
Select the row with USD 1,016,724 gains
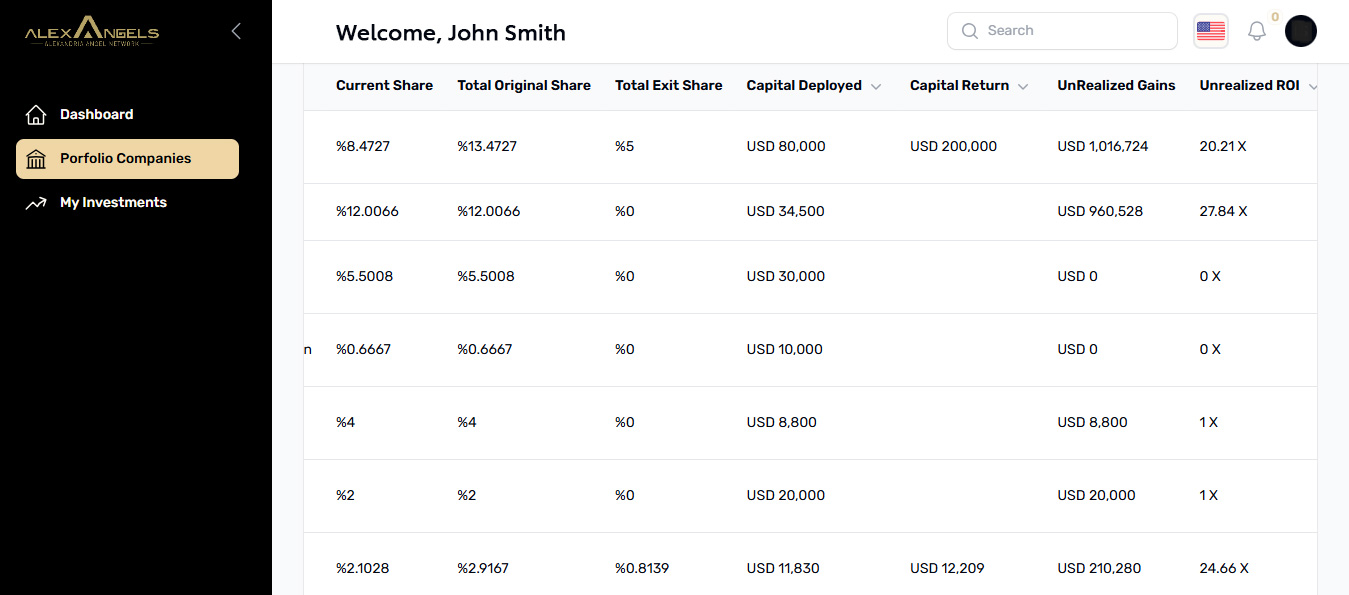(x=810, y=147)
